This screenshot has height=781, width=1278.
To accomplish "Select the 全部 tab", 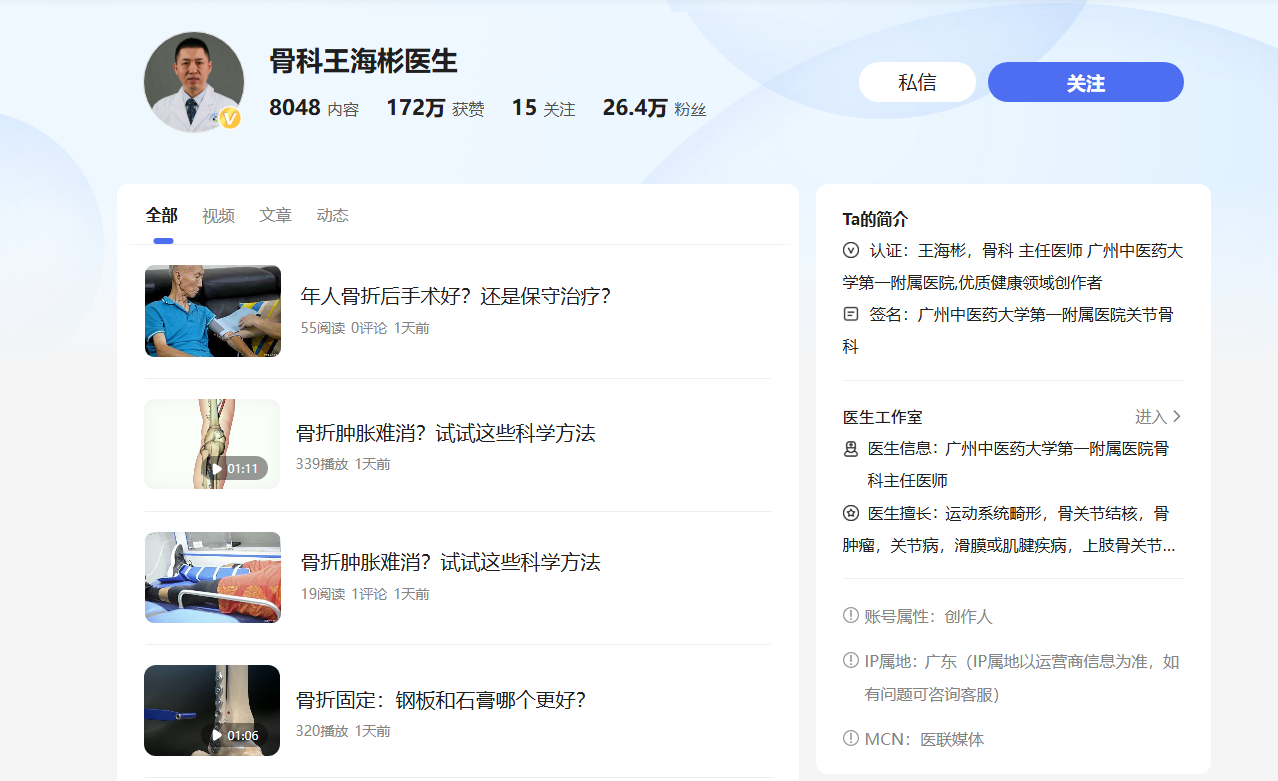I will point(161,215).
